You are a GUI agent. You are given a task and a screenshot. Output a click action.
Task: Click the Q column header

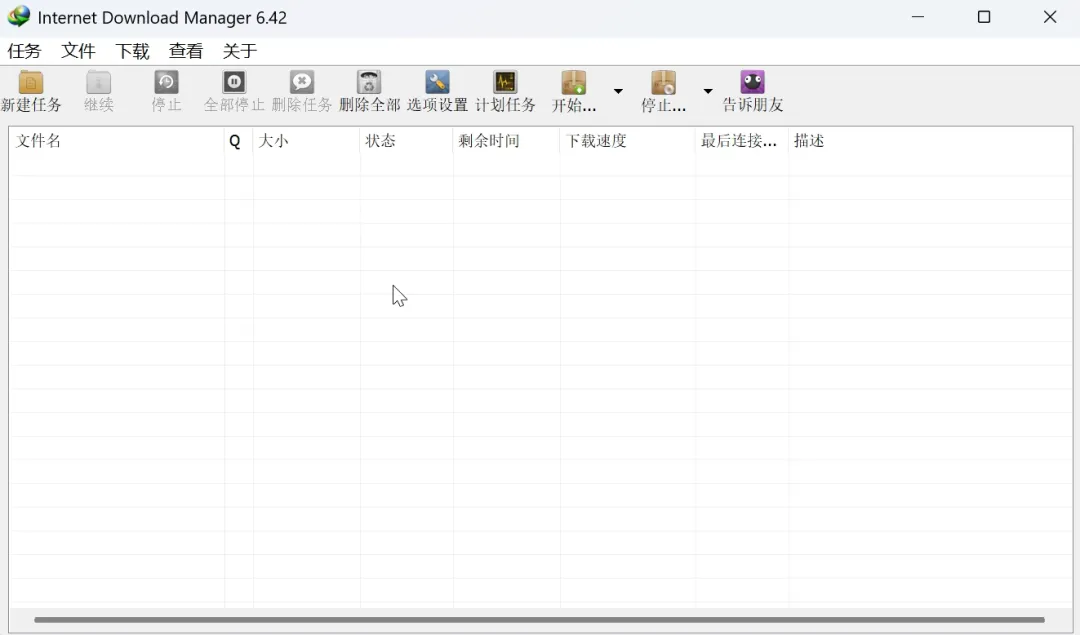click(x=238, y=141)
